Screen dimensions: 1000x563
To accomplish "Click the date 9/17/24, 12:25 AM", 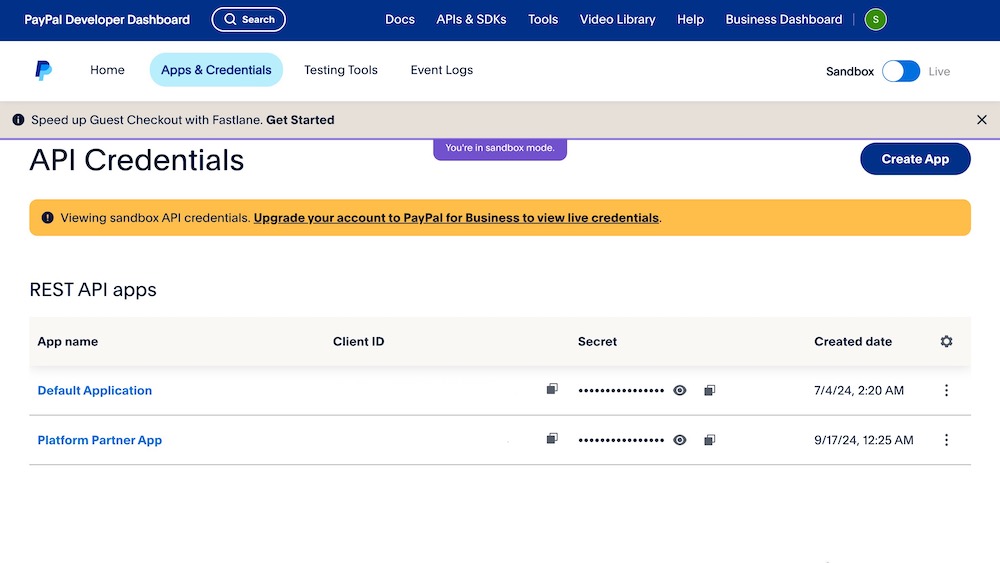I will (x=864, y=440).
